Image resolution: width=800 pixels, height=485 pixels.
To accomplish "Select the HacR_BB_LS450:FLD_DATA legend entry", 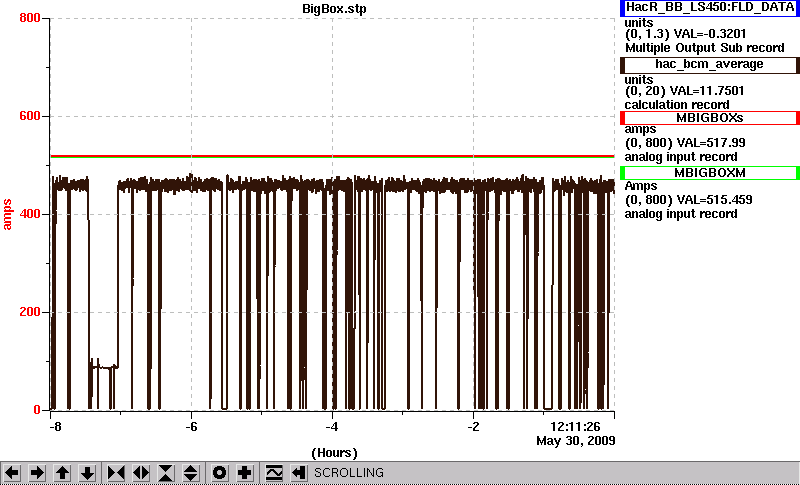I will (710, 8).
